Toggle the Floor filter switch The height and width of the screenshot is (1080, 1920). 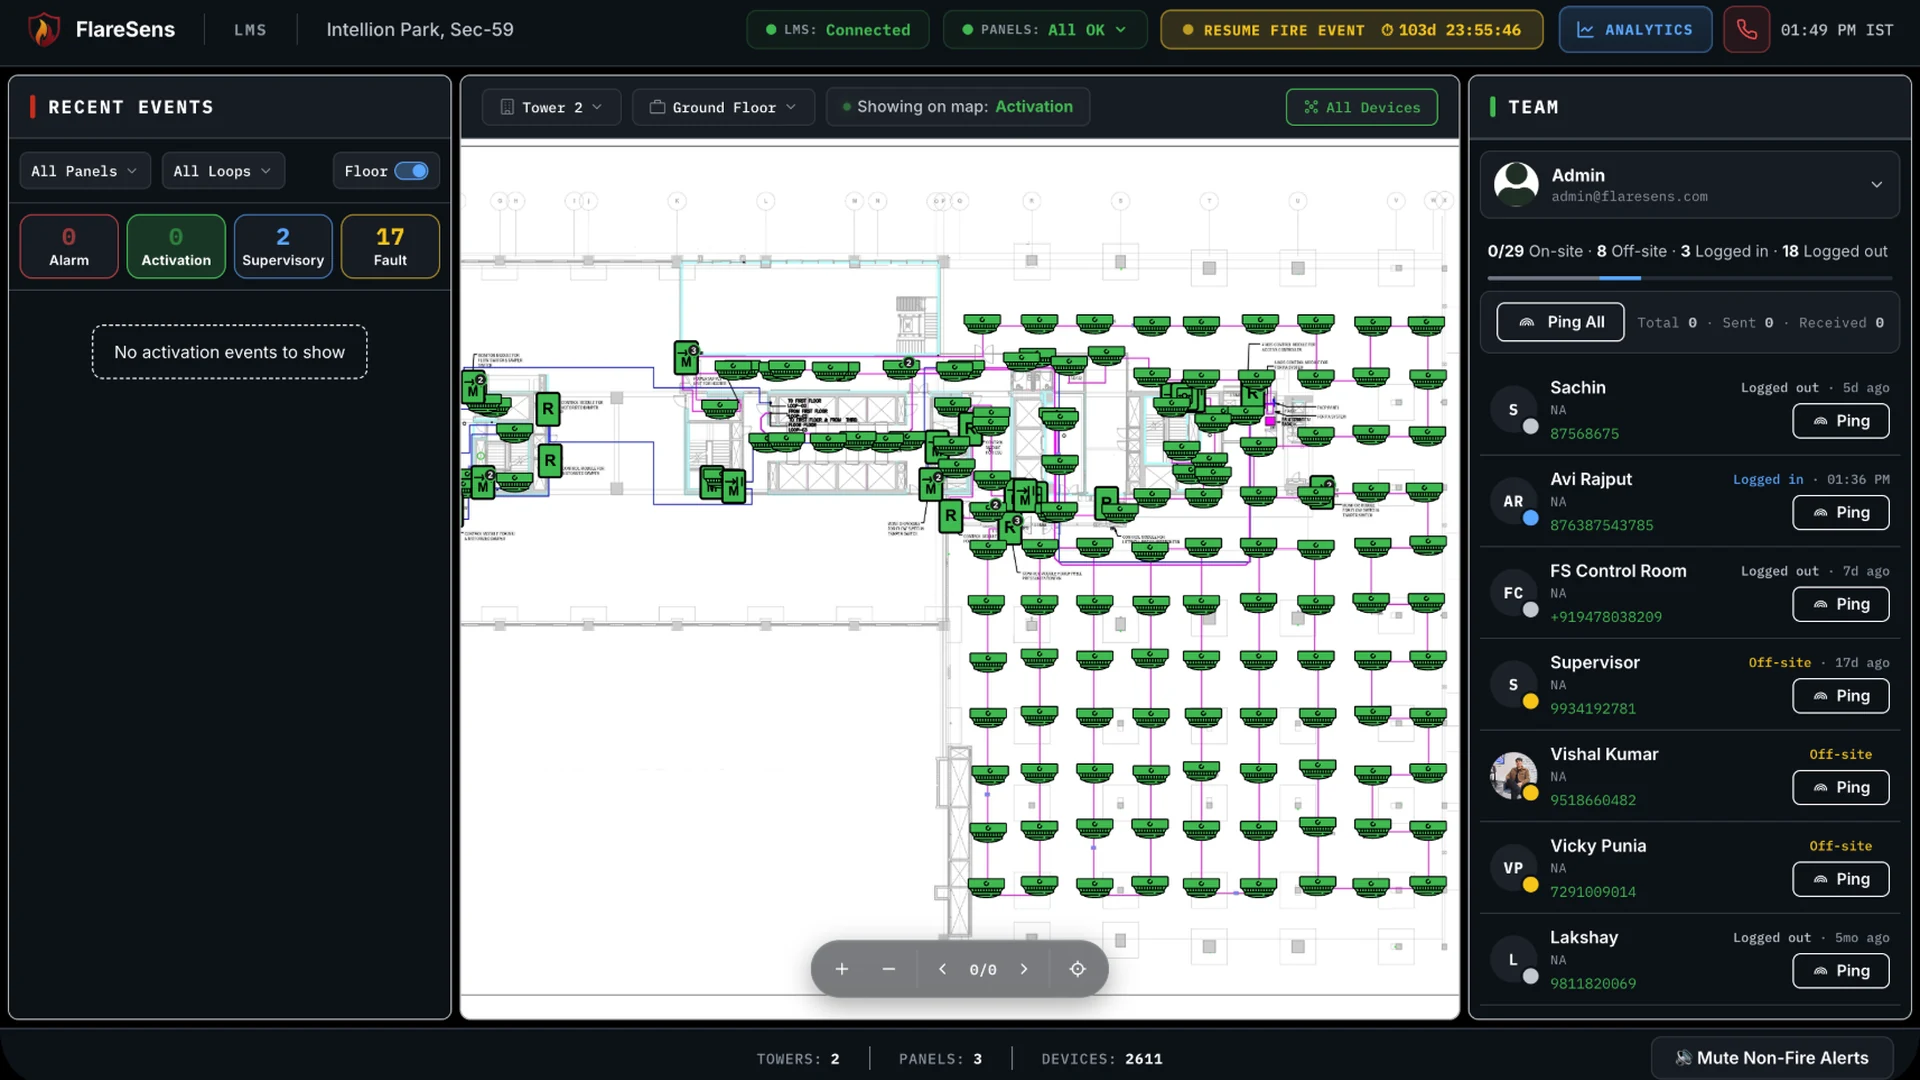pyautogui.click(x=411, y=171)
